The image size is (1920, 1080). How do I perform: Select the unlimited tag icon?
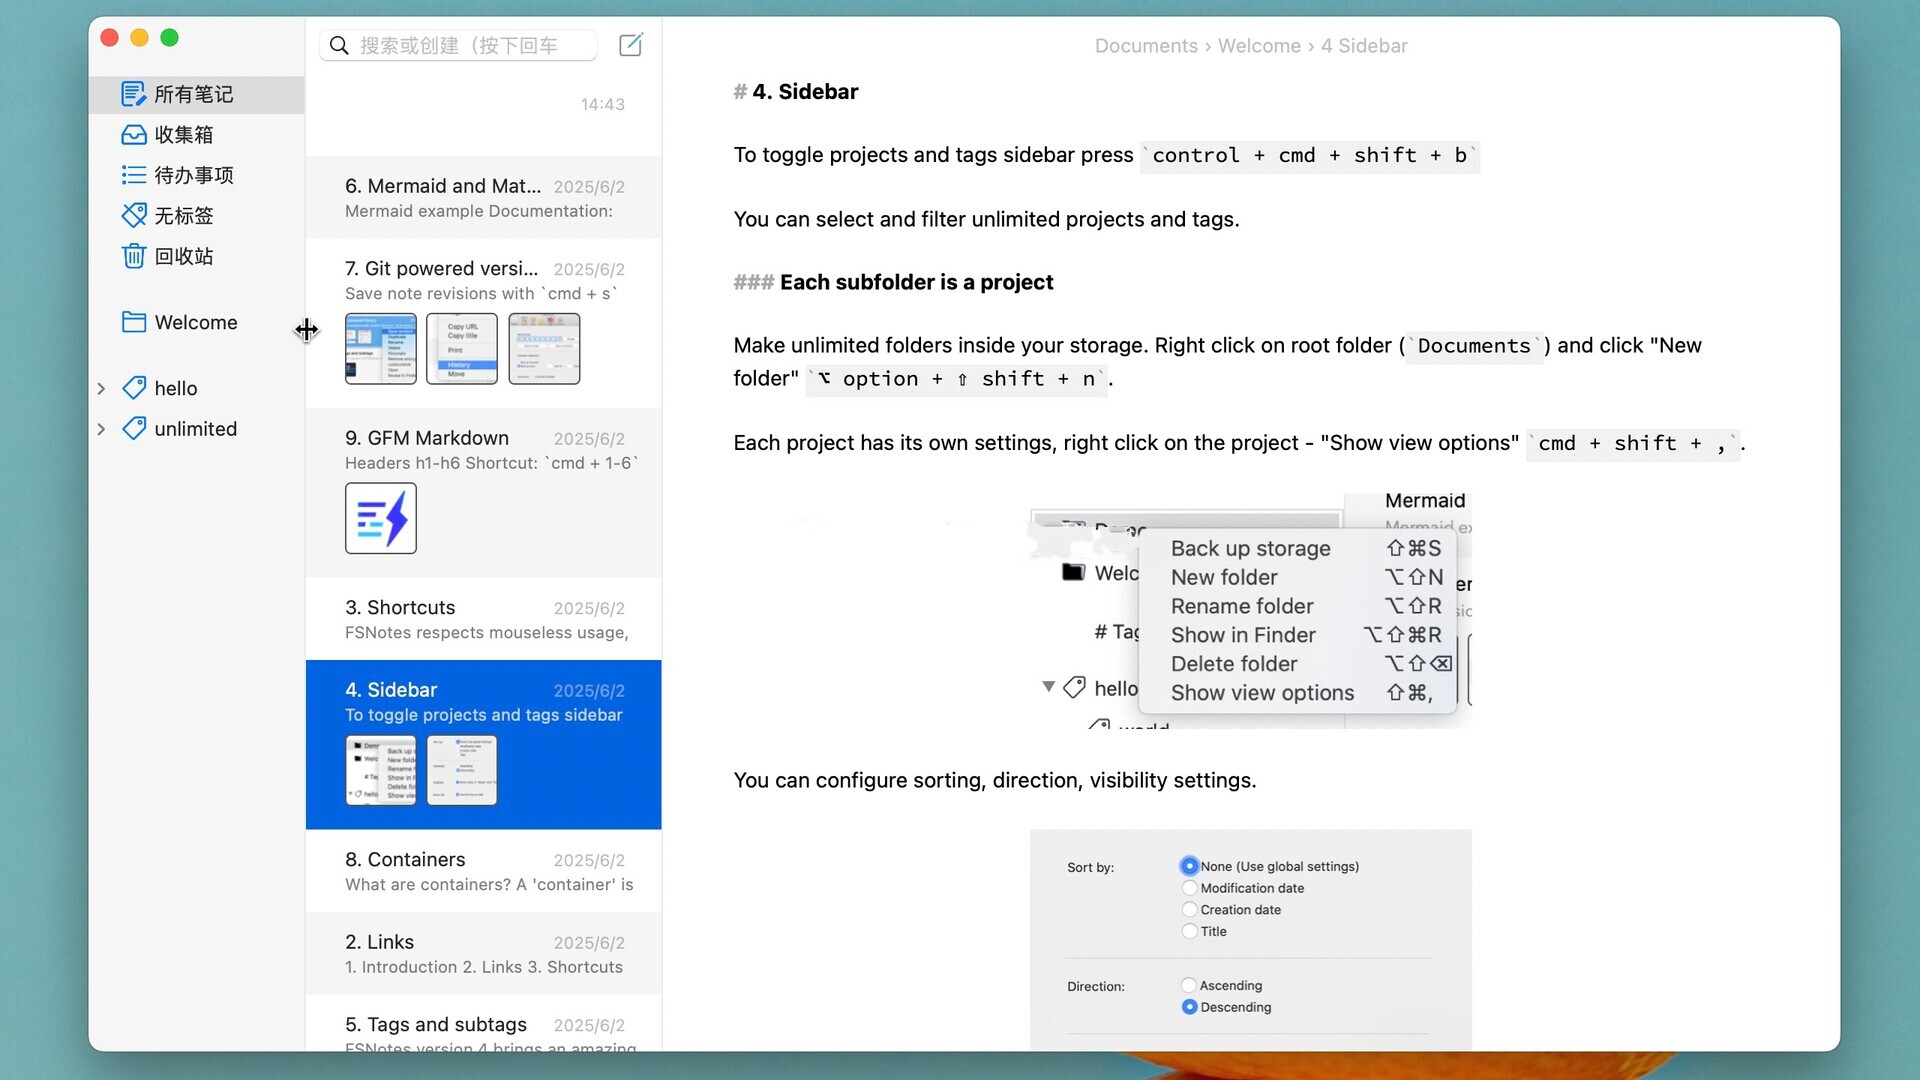pyautogui.click(x=133, y=429)
